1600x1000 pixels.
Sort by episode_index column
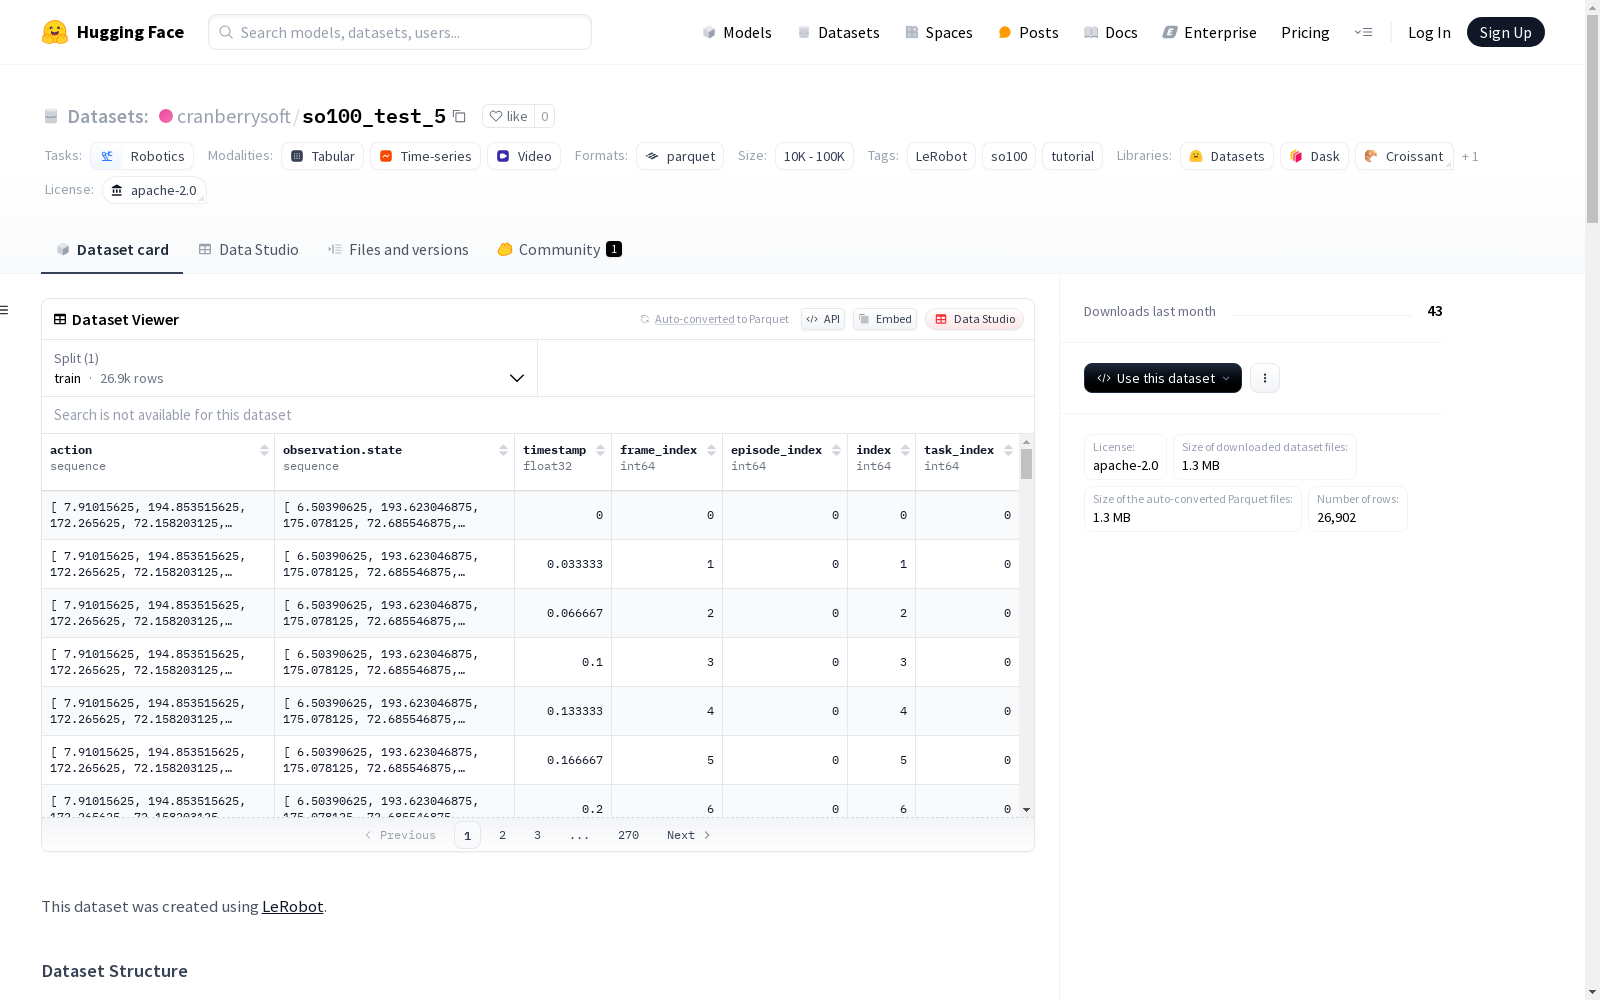coord(836,450)
